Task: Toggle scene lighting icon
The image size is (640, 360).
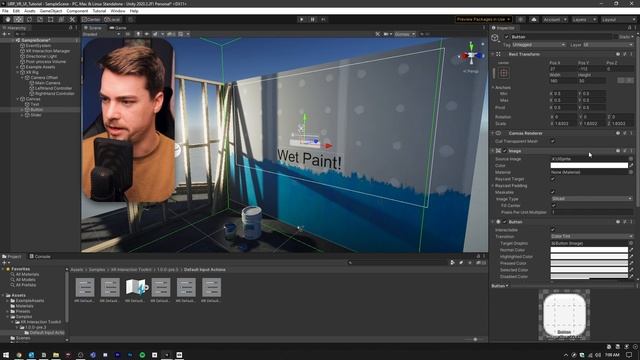Action: coord(138,34)
